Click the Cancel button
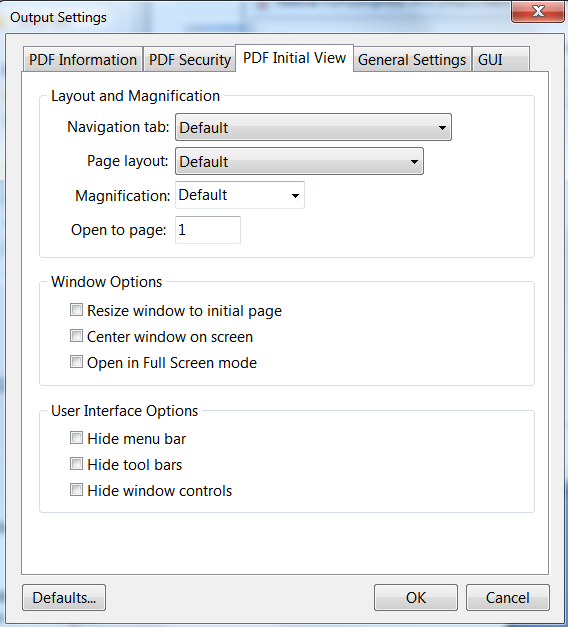This screenshot has width=568, height=627. pos(508,597)
